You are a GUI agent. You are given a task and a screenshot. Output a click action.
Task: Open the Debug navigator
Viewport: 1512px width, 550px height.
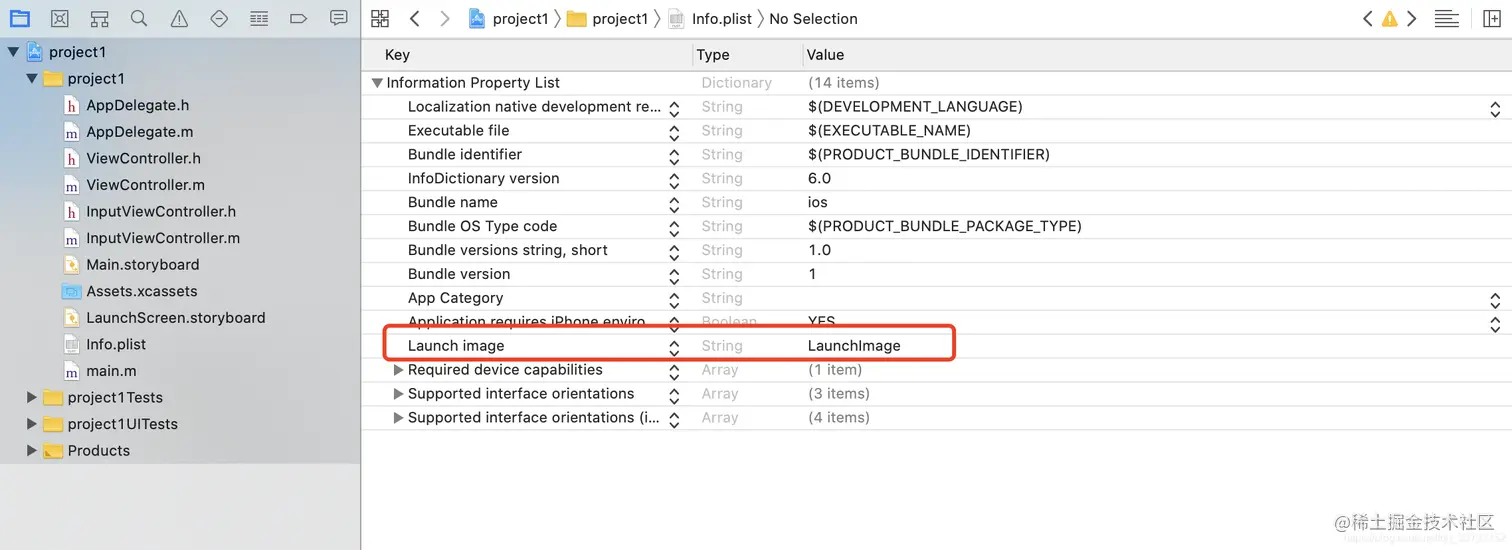coord(259,19)
